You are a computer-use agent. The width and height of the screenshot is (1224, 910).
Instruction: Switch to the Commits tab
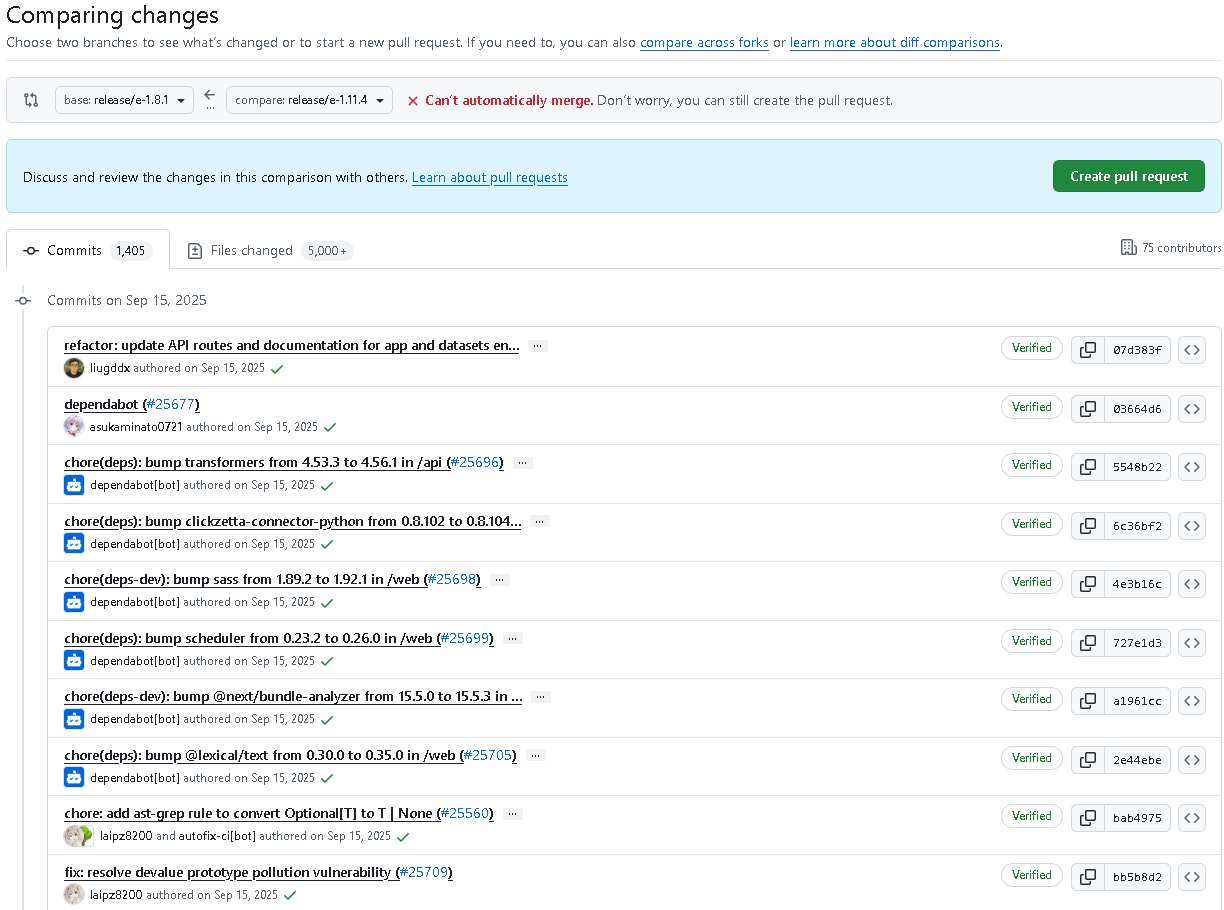point(88,250)
